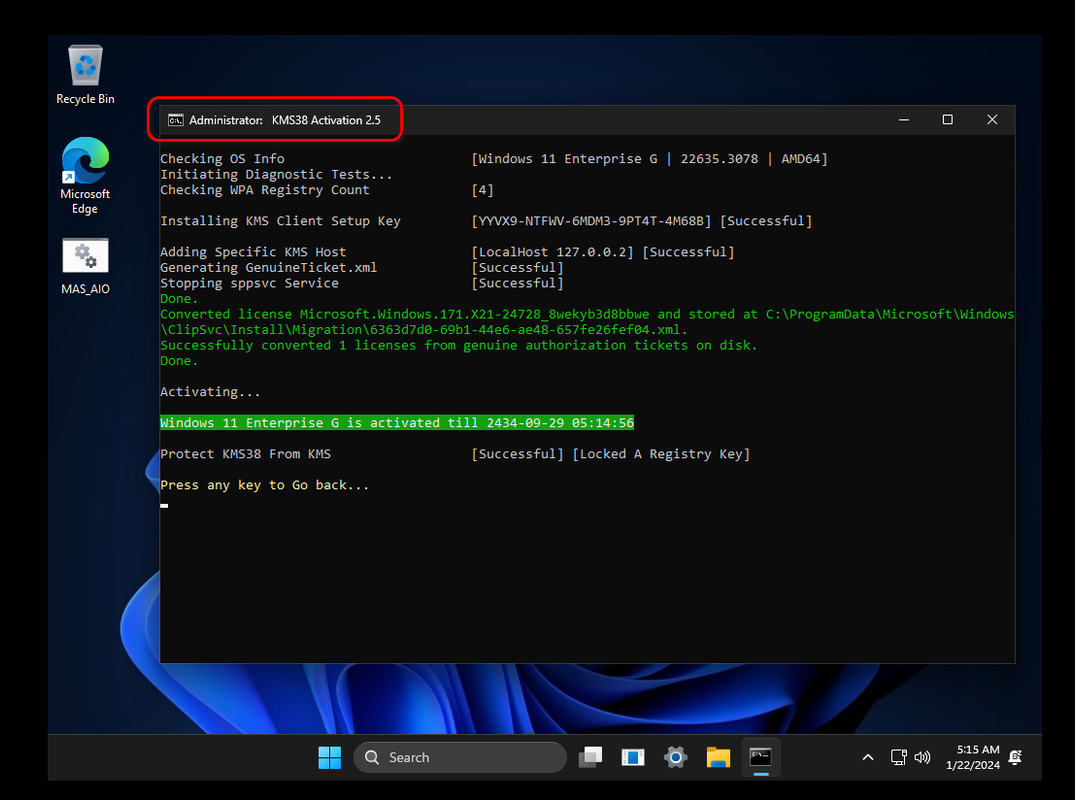This screenshot has height=800, width=1075.
Task: Click the 'Initiating Diagnostic Tests...' line
Action: coord(276,175)
